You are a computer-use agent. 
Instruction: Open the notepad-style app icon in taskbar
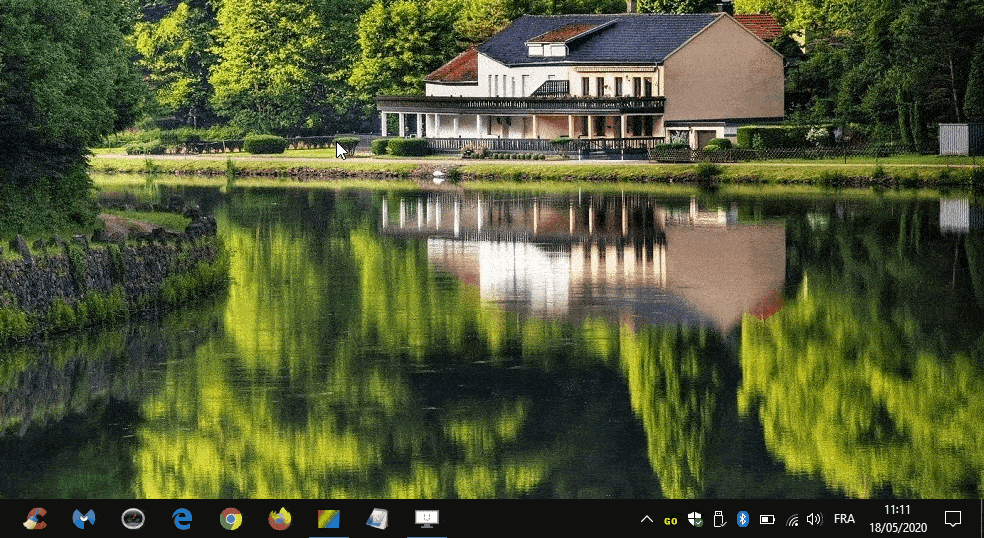pos(378,519)
